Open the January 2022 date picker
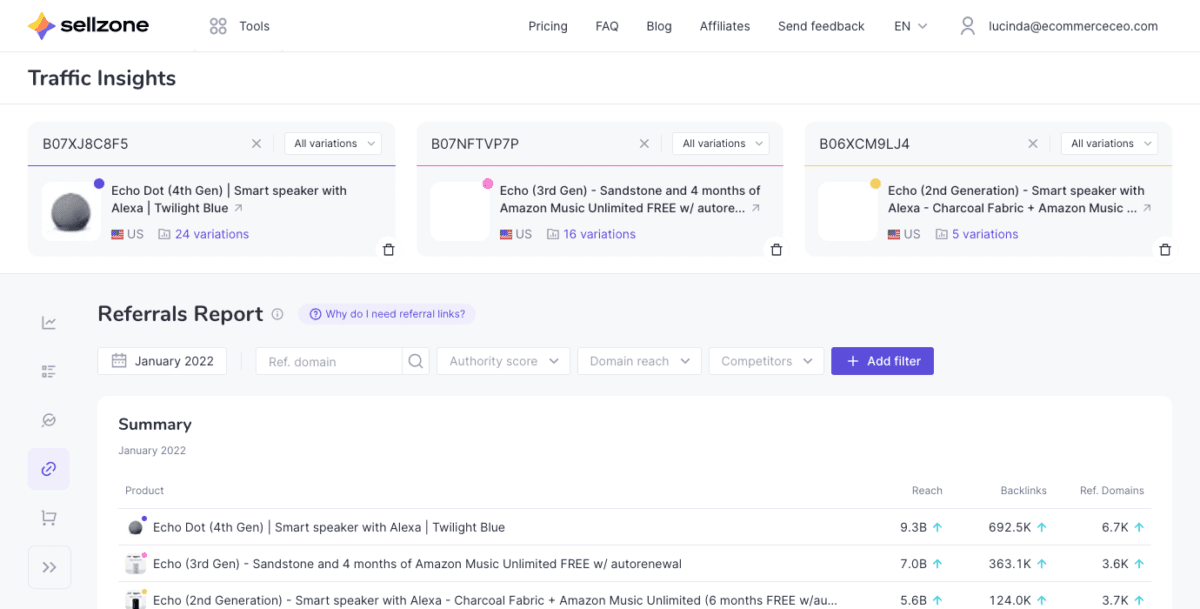Screen dimensions: 1200x609 (162, 361)
